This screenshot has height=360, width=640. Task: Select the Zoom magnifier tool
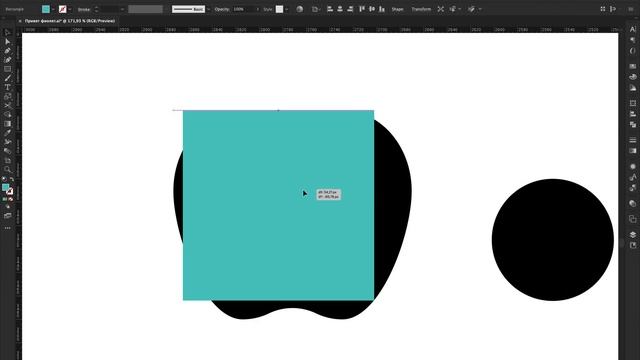7,169
